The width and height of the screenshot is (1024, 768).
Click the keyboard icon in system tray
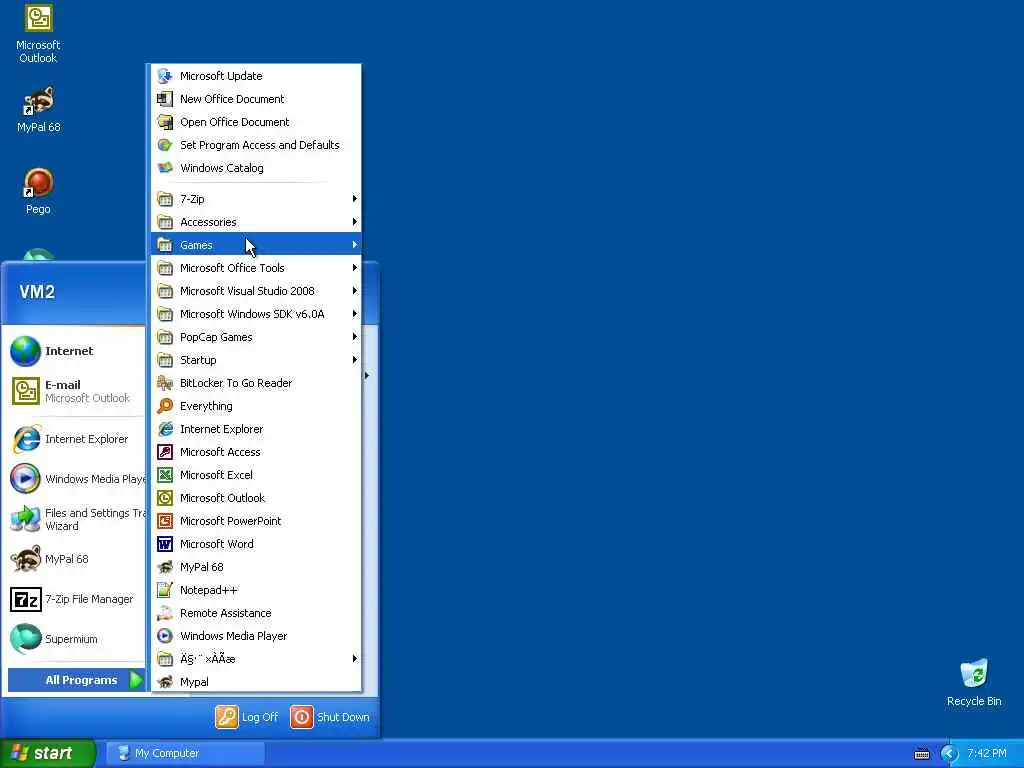(x=921, y=754)
